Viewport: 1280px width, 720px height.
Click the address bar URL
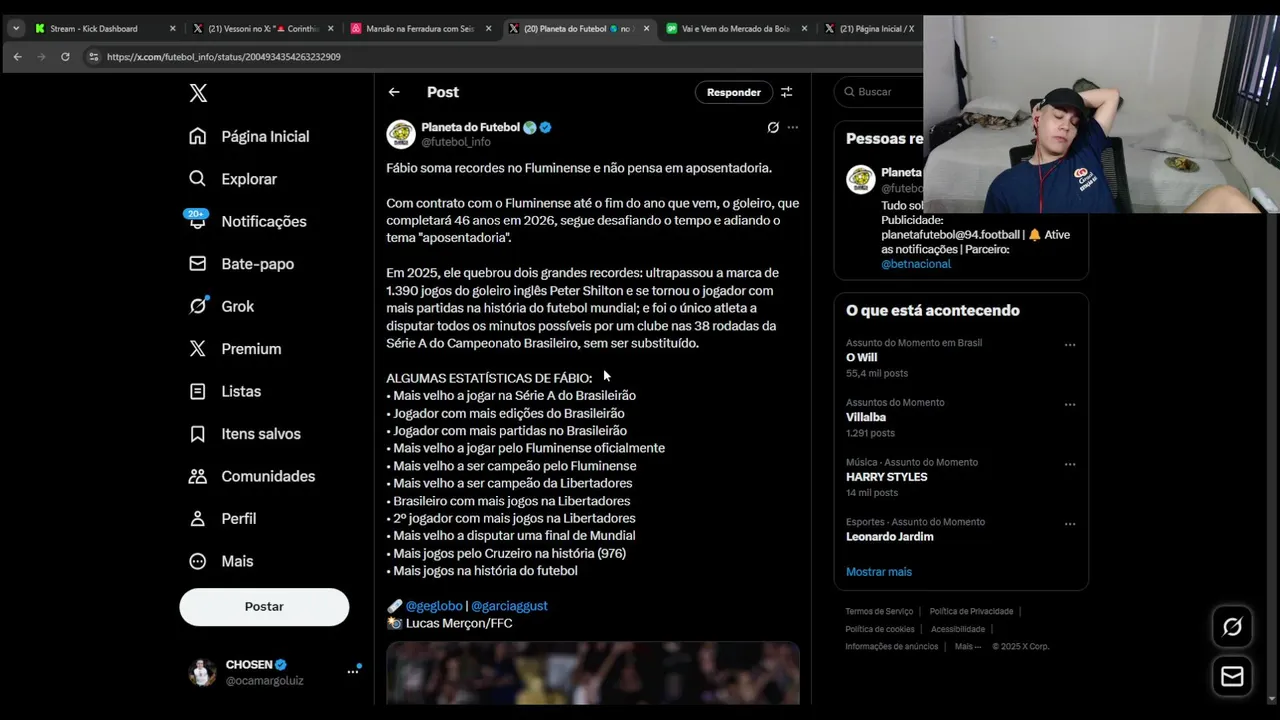point(224,57)
